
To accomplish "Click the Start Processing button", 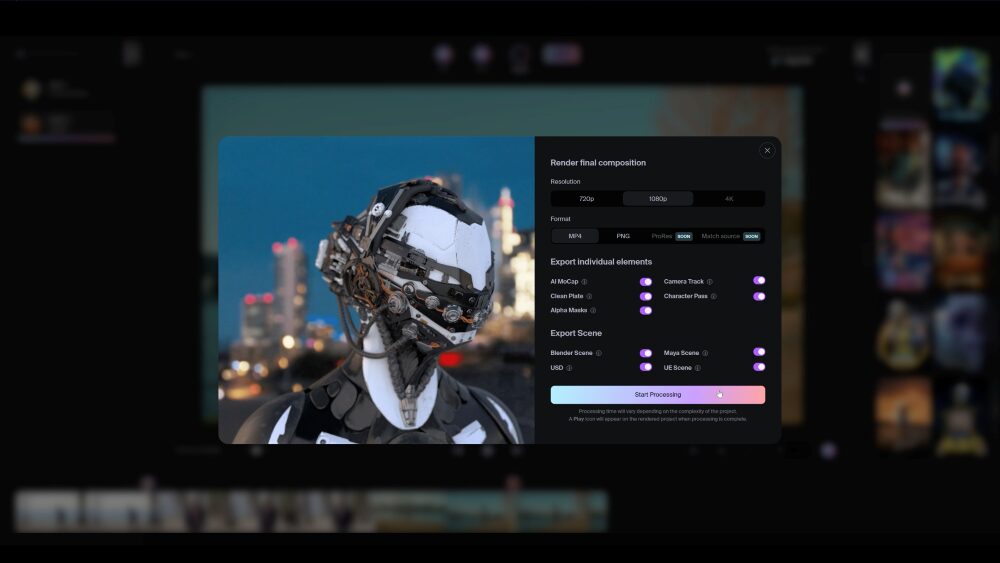I will [x=658, y=395].
